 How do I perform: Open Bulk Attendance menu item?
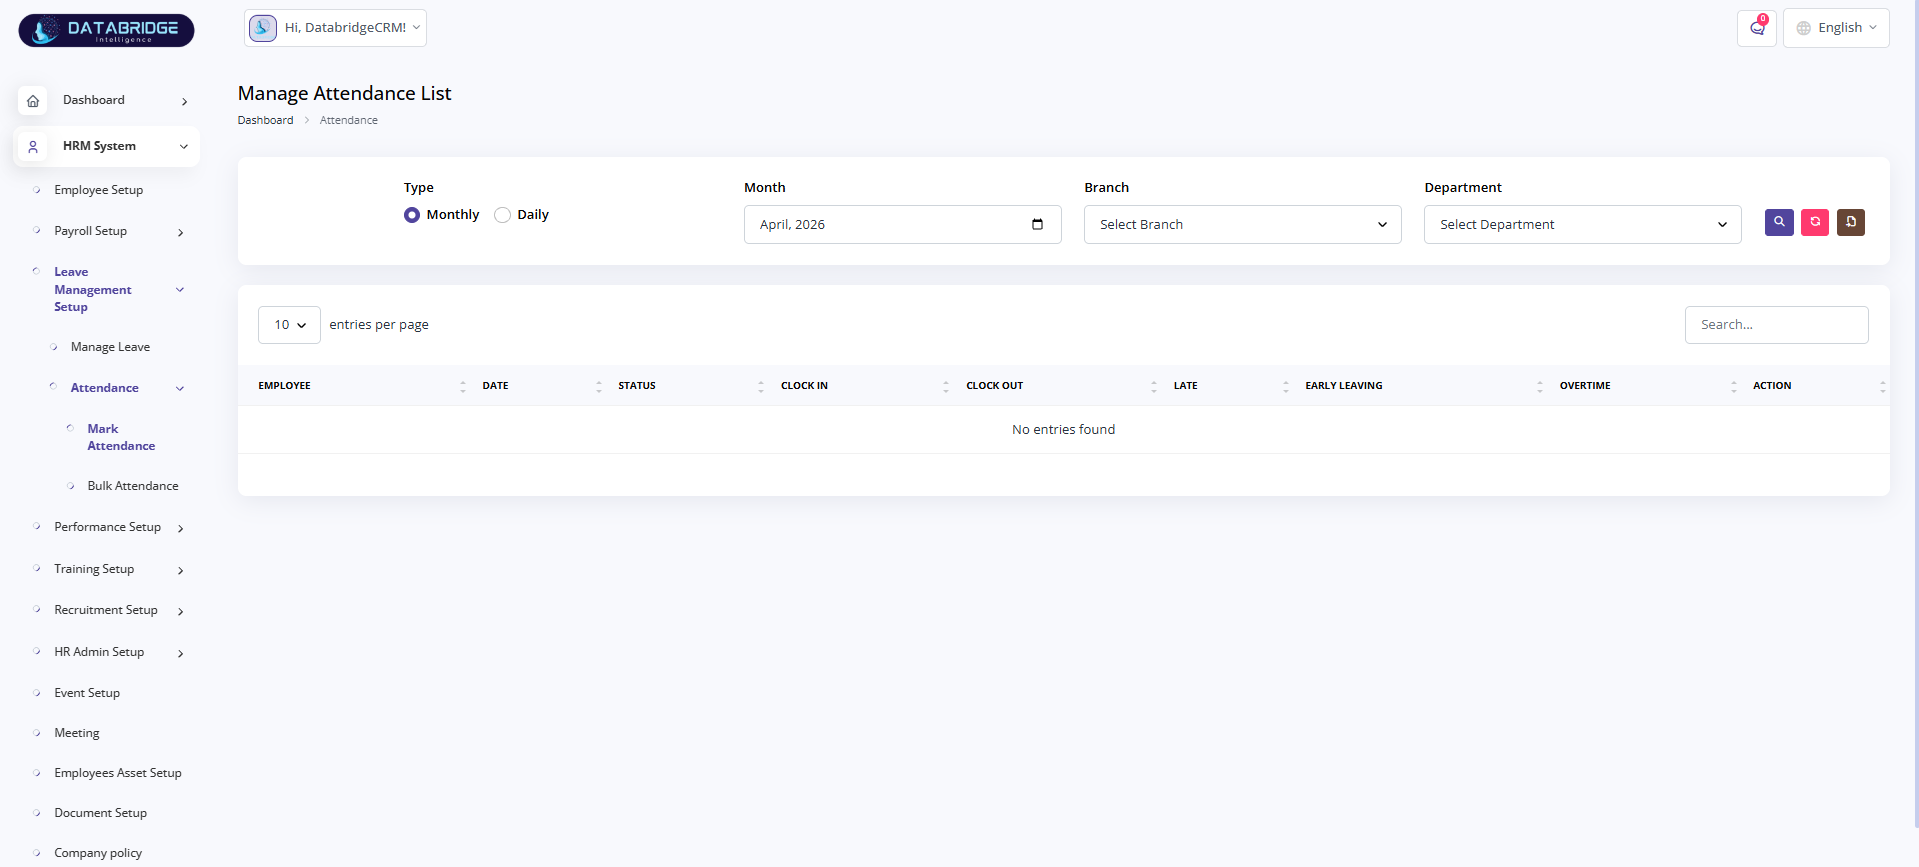pyautogui.click(x=133, y=486)
